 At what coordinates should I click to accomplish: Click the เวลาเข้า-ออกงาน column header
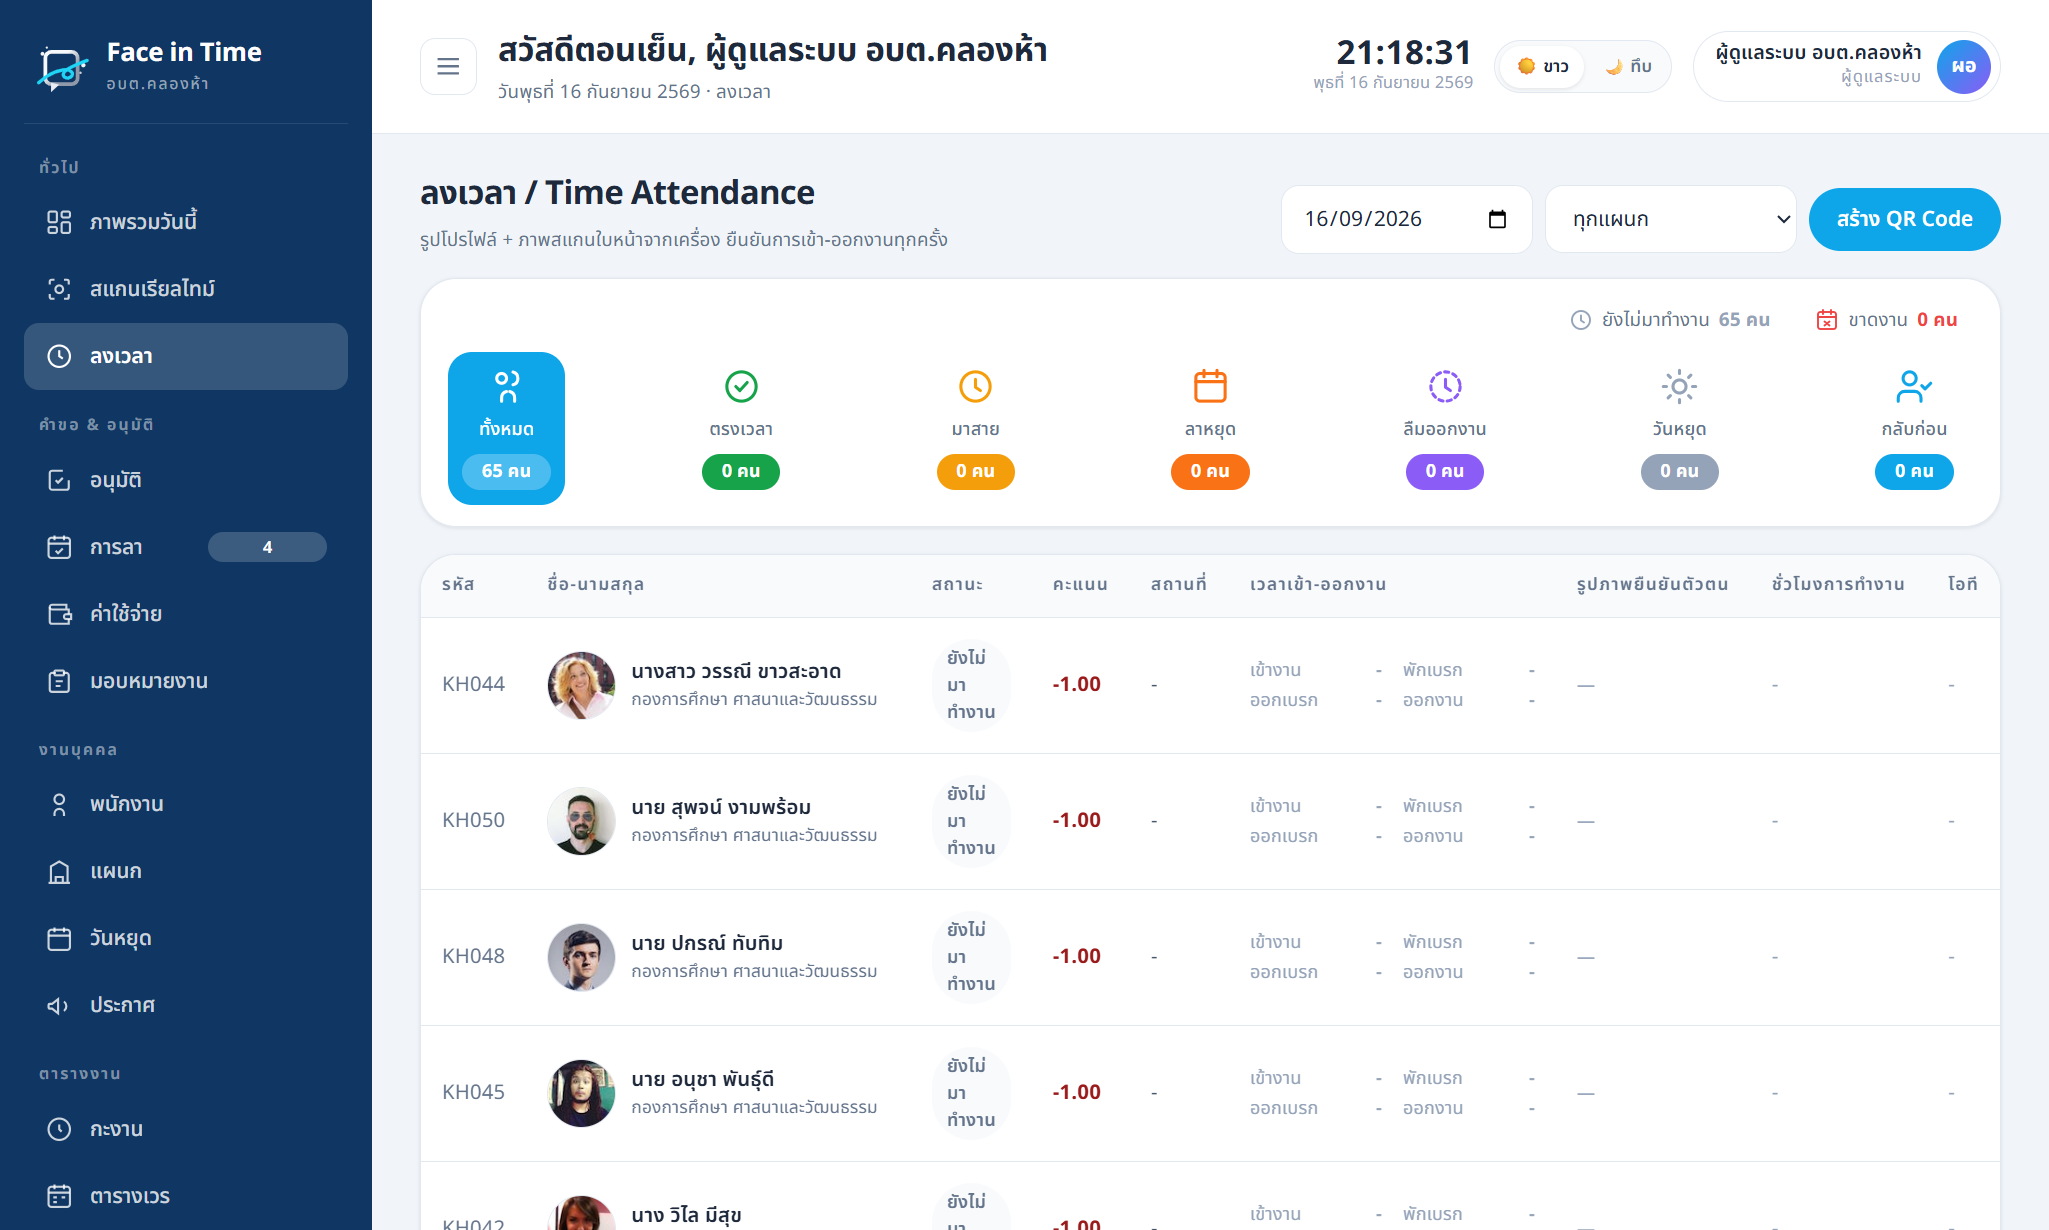click(1318, 584)
